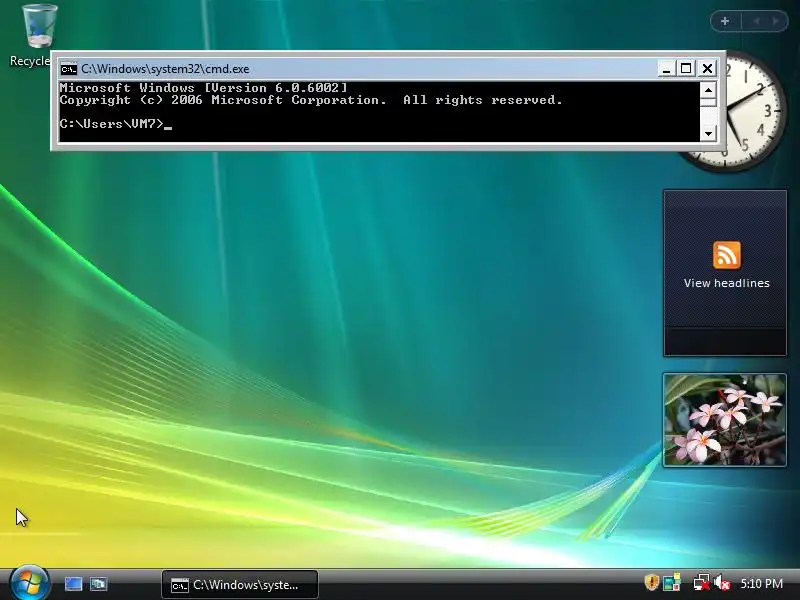The image size is (800, 600).
Task: Open network connection tray icon
Action: click(702, 583)
